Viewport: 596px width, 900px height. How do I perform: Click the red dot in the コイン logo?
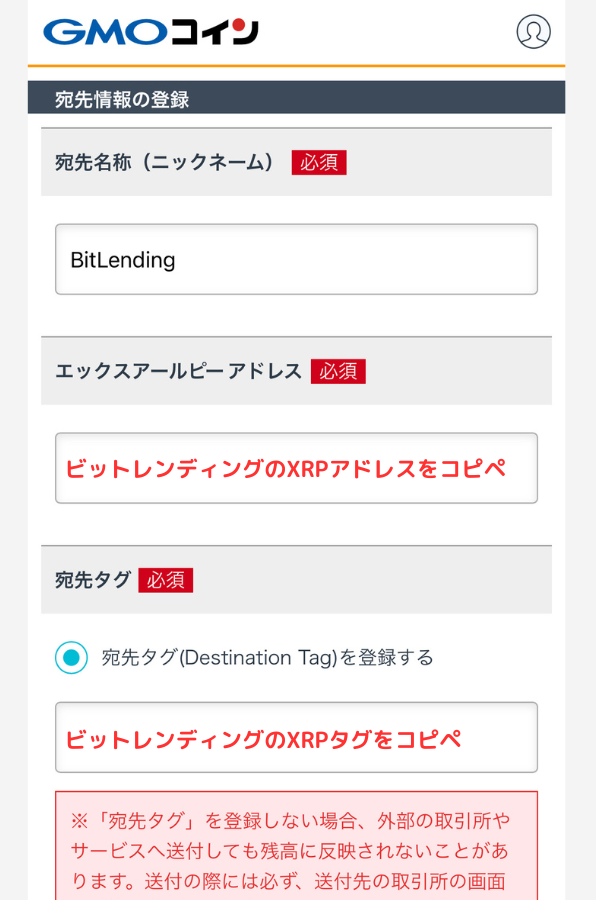(239, 26)
